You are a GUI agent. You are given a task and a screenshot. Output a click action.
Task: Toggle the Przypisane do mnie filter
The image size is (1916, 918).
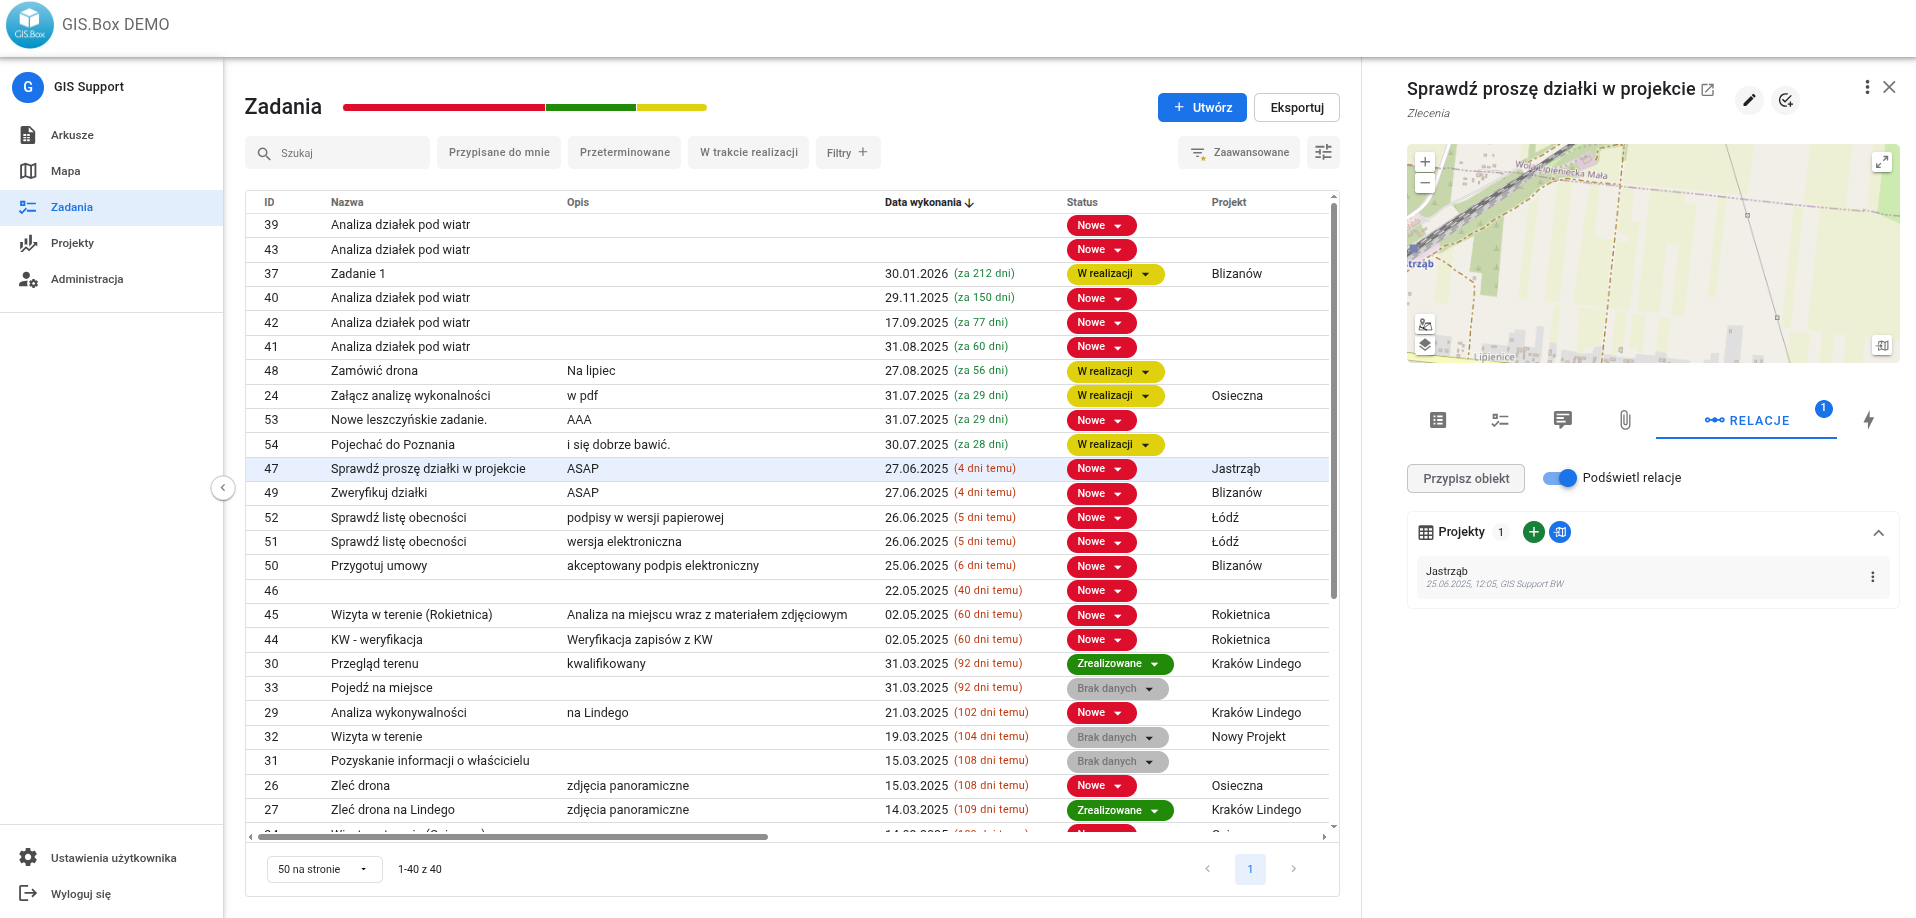tap(499, 153)
